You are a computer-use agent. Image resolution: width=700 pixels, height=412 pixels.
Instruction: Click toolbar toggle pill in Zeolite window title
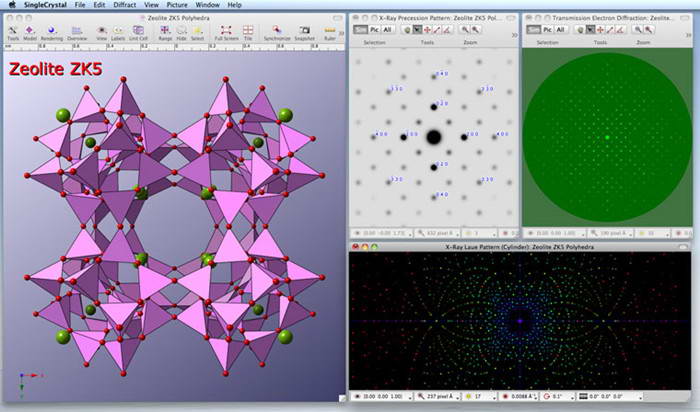pos(338,18)
